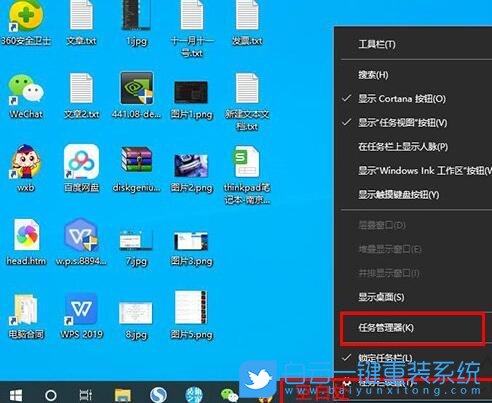Click the green globe taskbar icon

pos(194,395)
